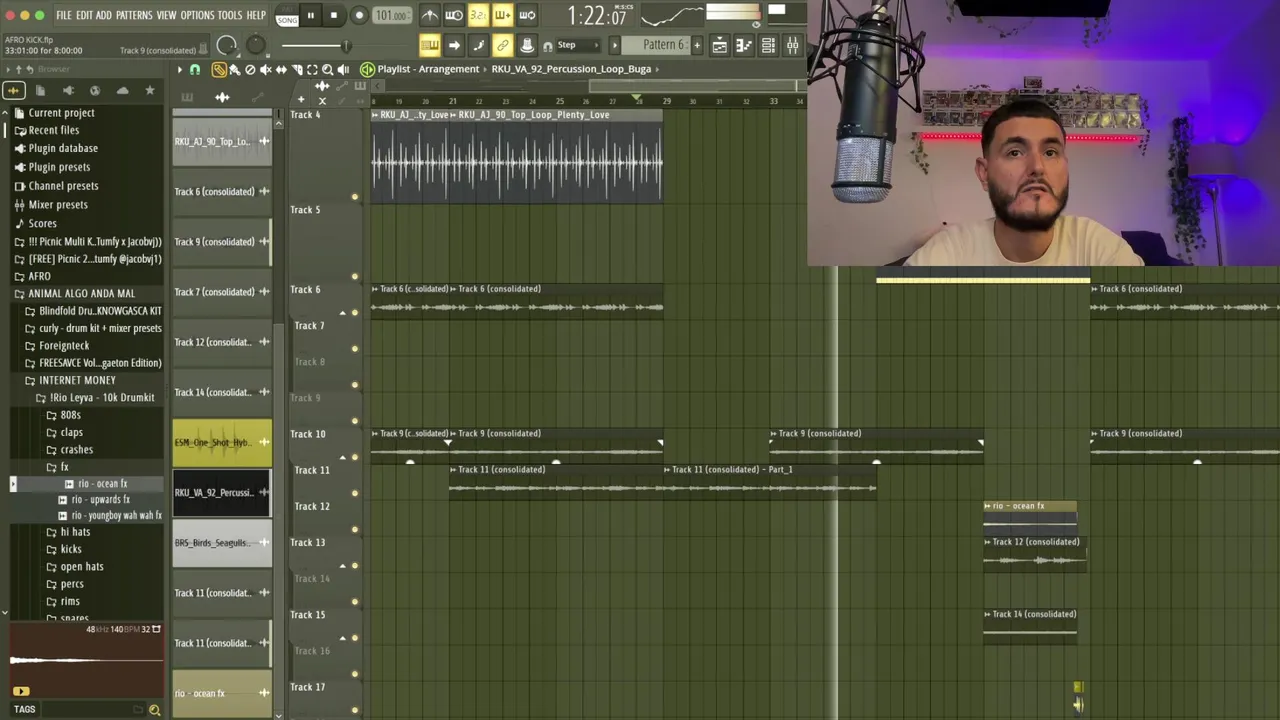The image size is (1280, 720).
Task: Click the TAGS label in browser
Action: pos(25,710)
